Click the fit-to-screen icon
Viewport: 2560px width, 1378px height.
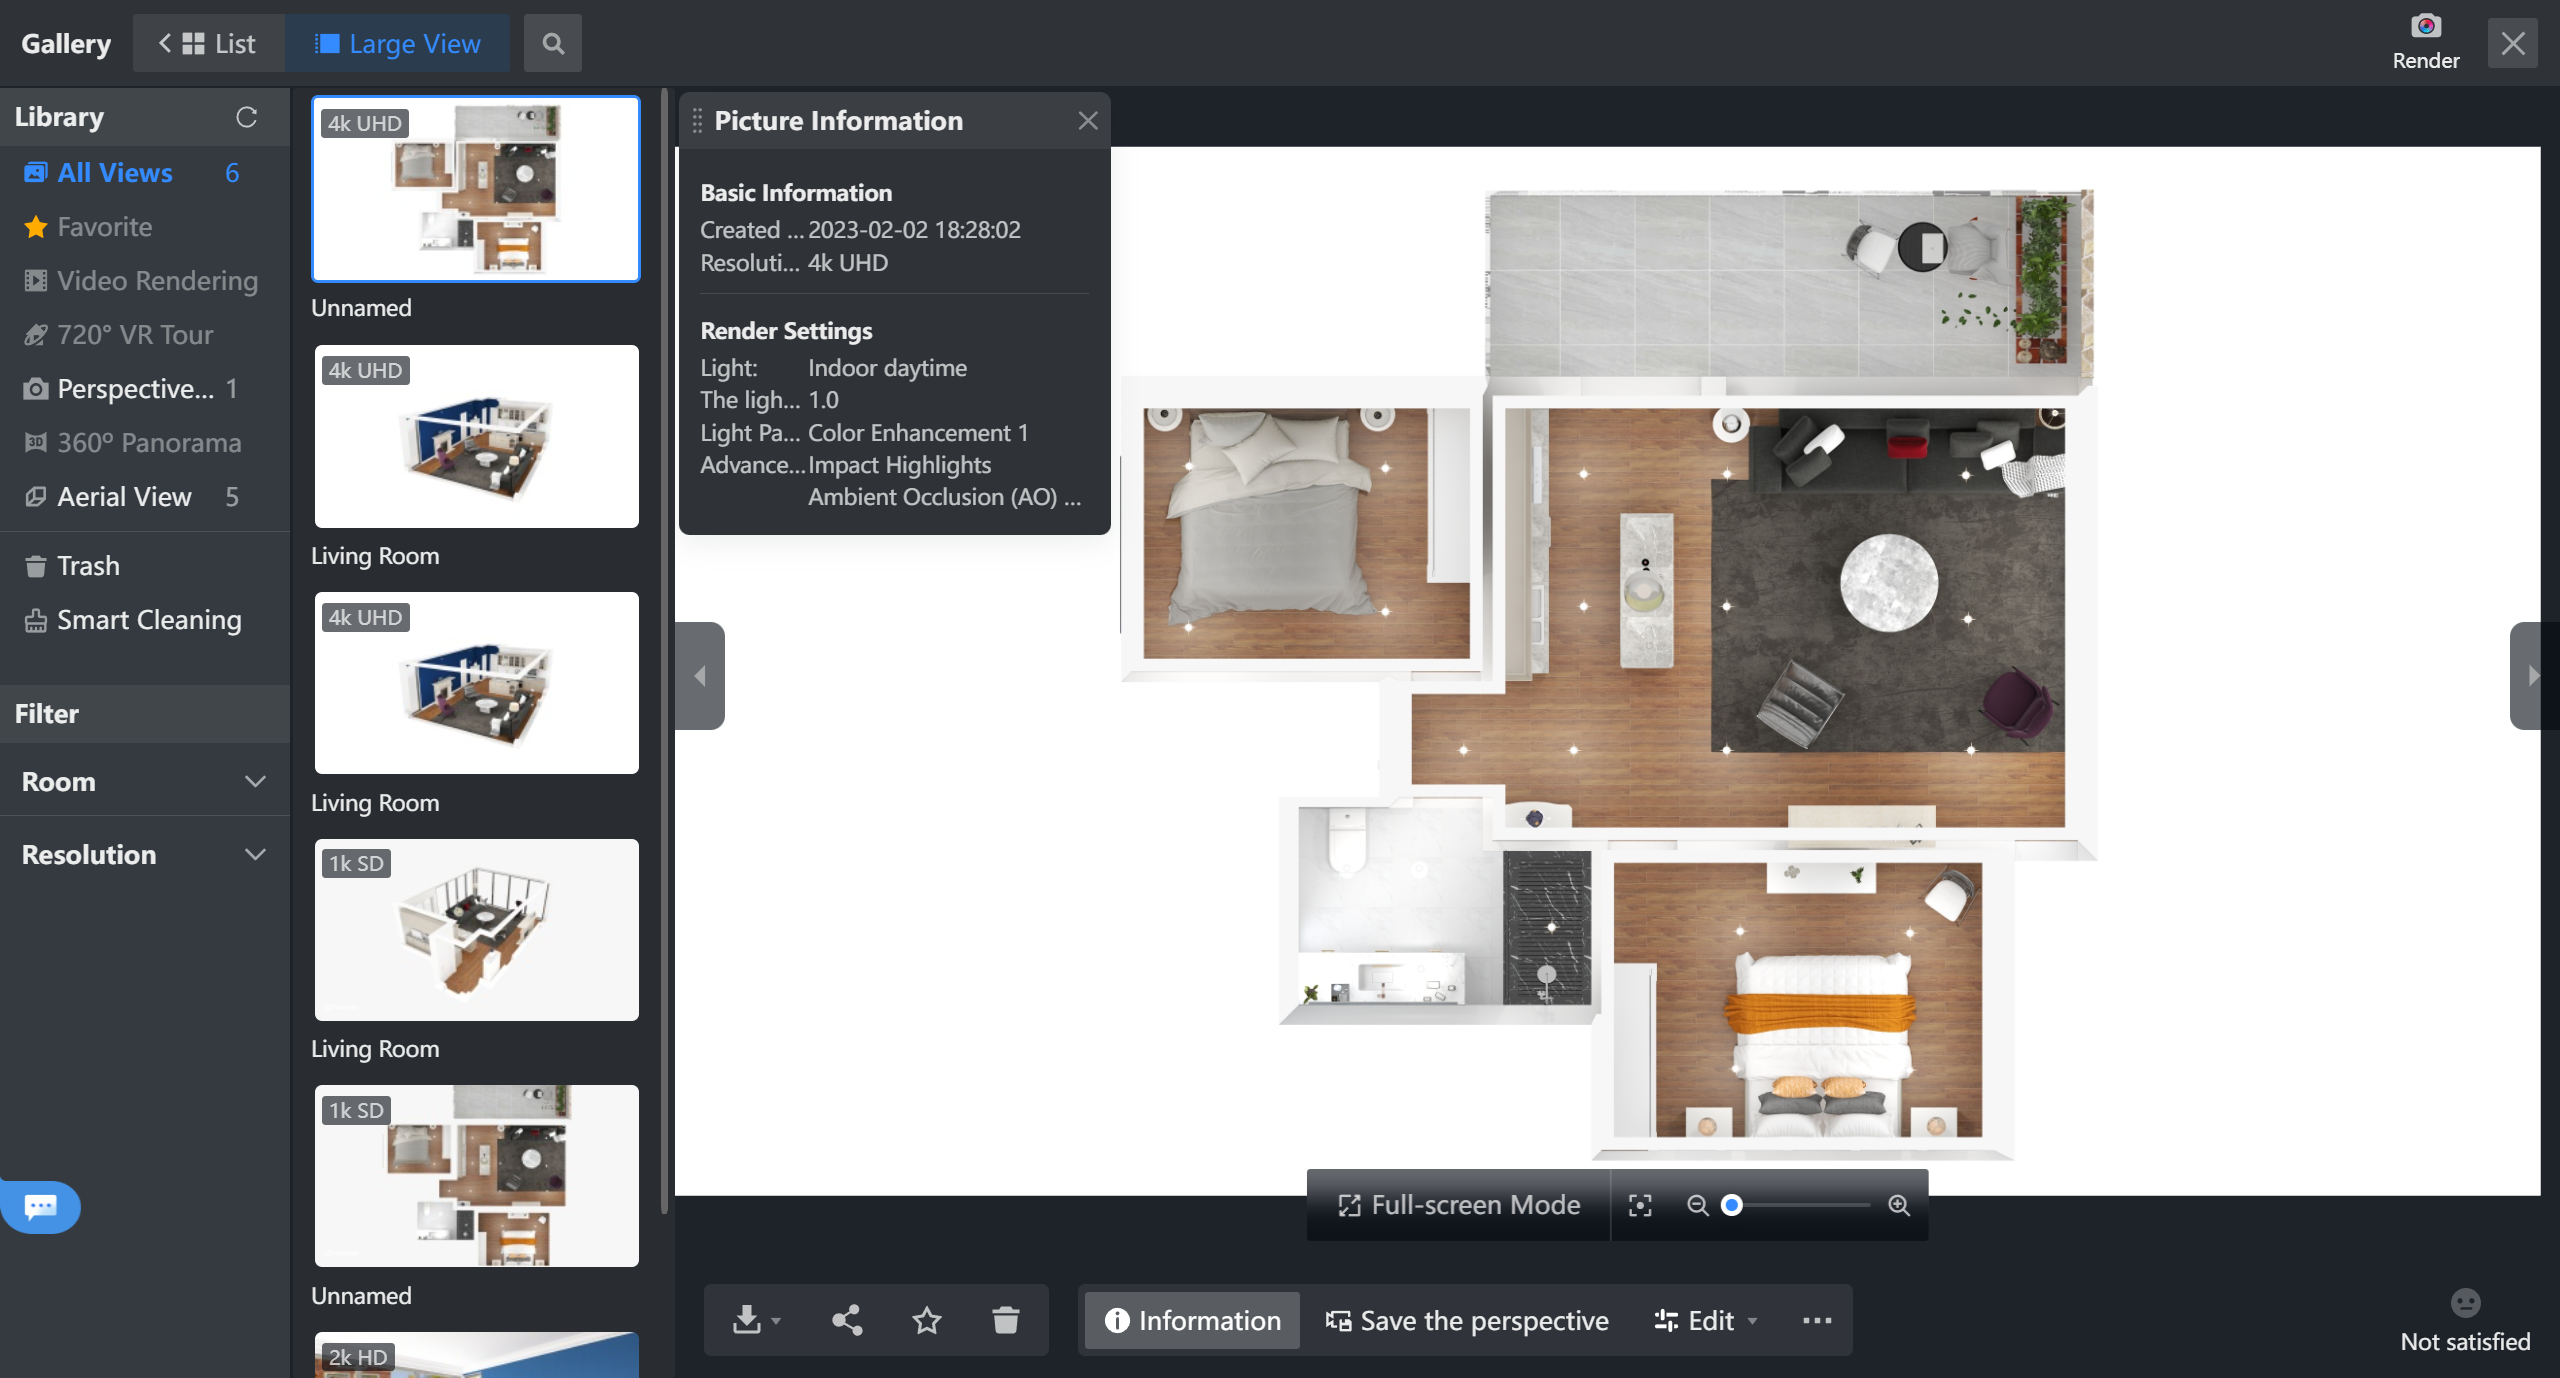tap(1640, 1205)
